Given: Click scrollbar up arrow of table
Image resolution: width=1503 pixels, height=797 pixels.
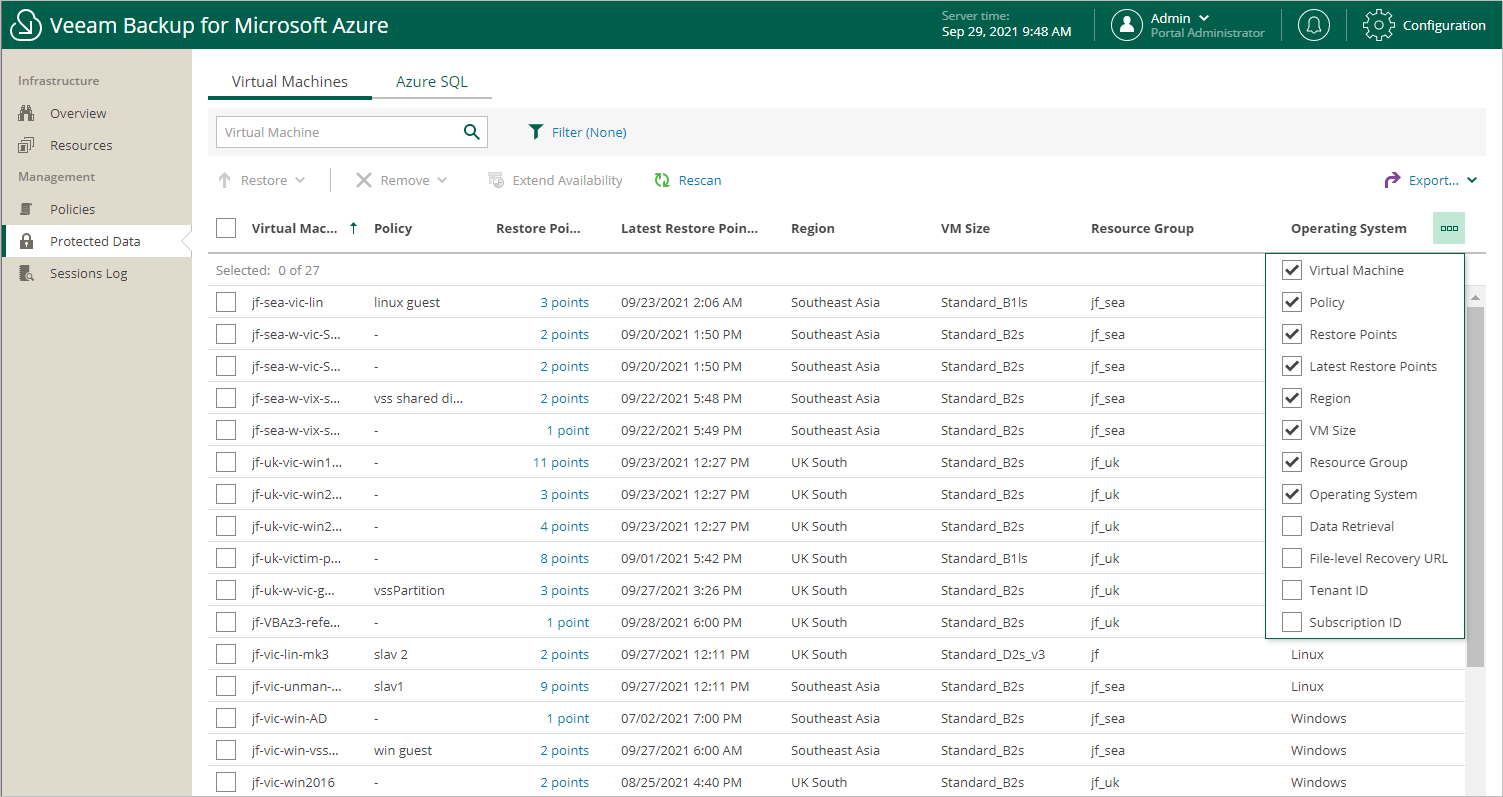Looking at the screenshot, I should [1475, 298].
